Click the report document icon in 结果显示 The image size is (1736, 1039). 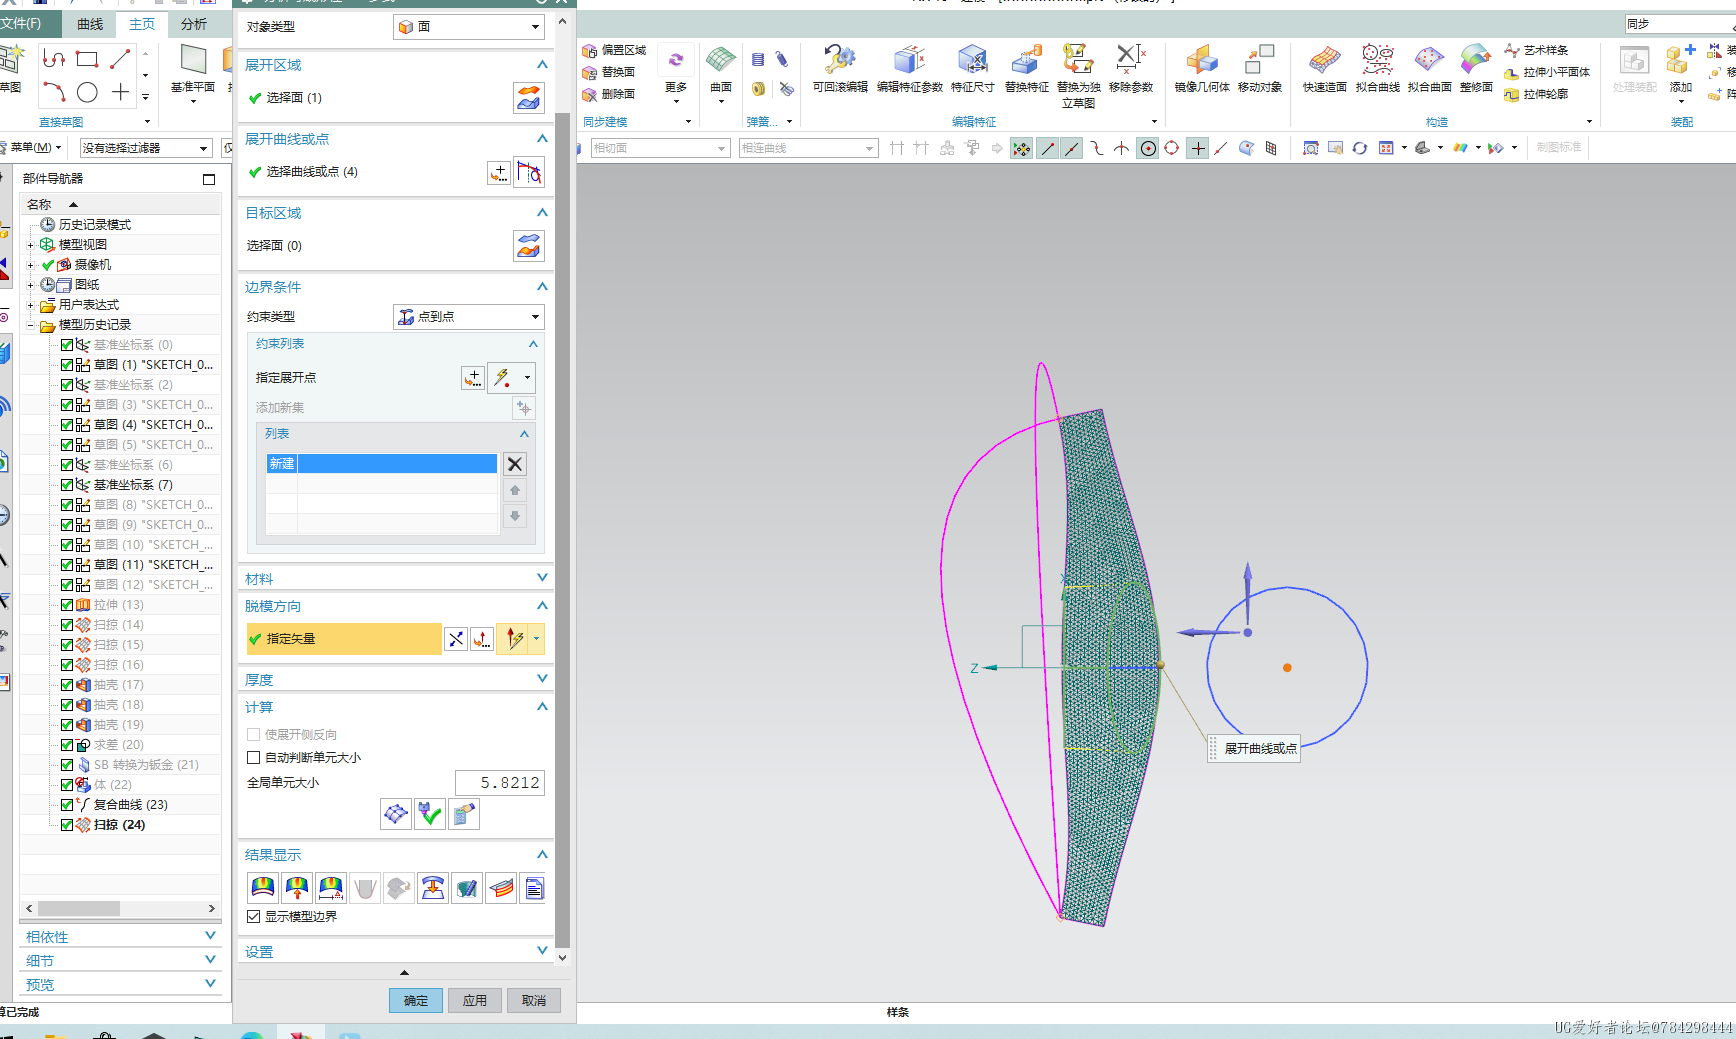[534, 888]
